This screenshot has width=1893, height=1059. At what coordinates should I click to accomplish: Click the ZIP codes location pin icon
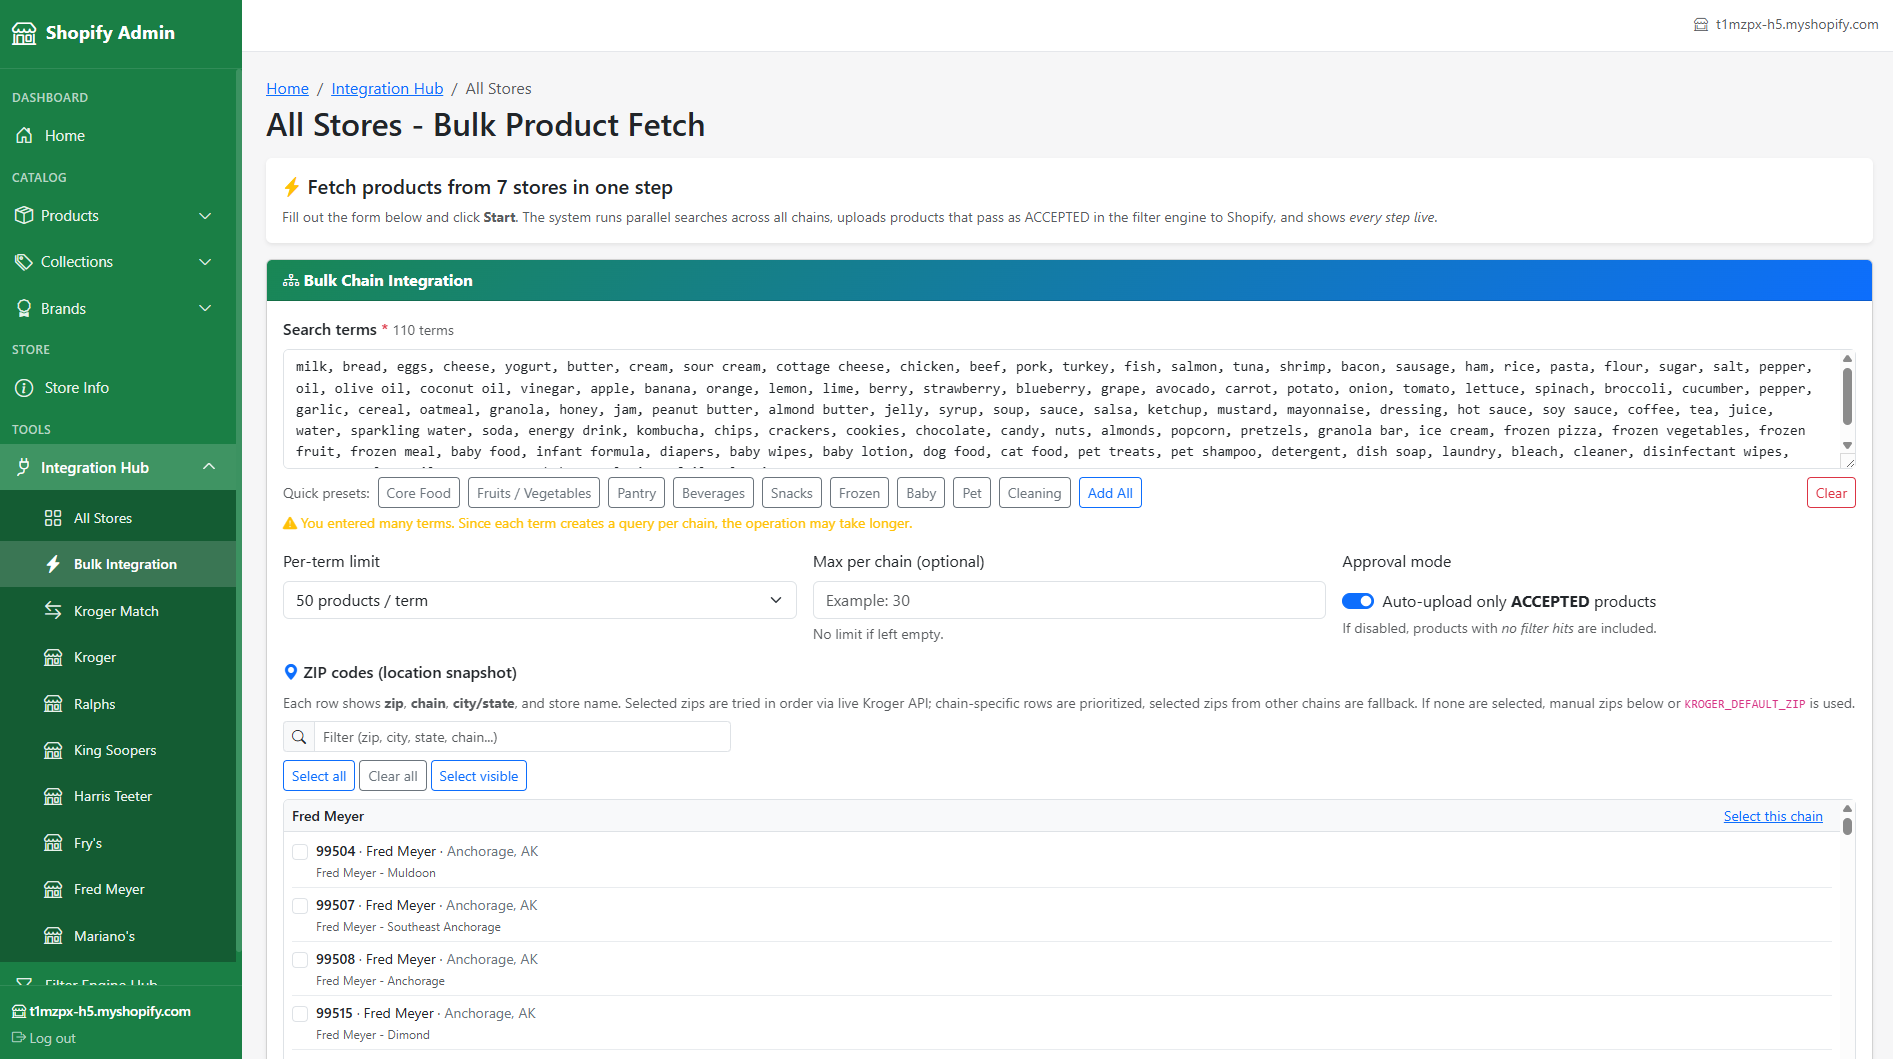[291, 672]
